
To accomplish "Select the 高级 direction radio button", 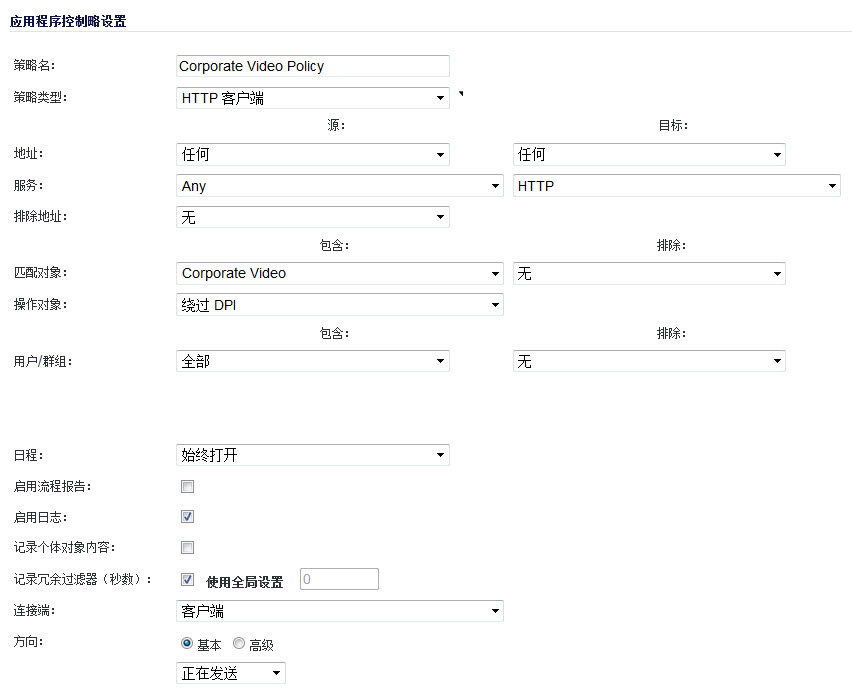I will [239, 643].
